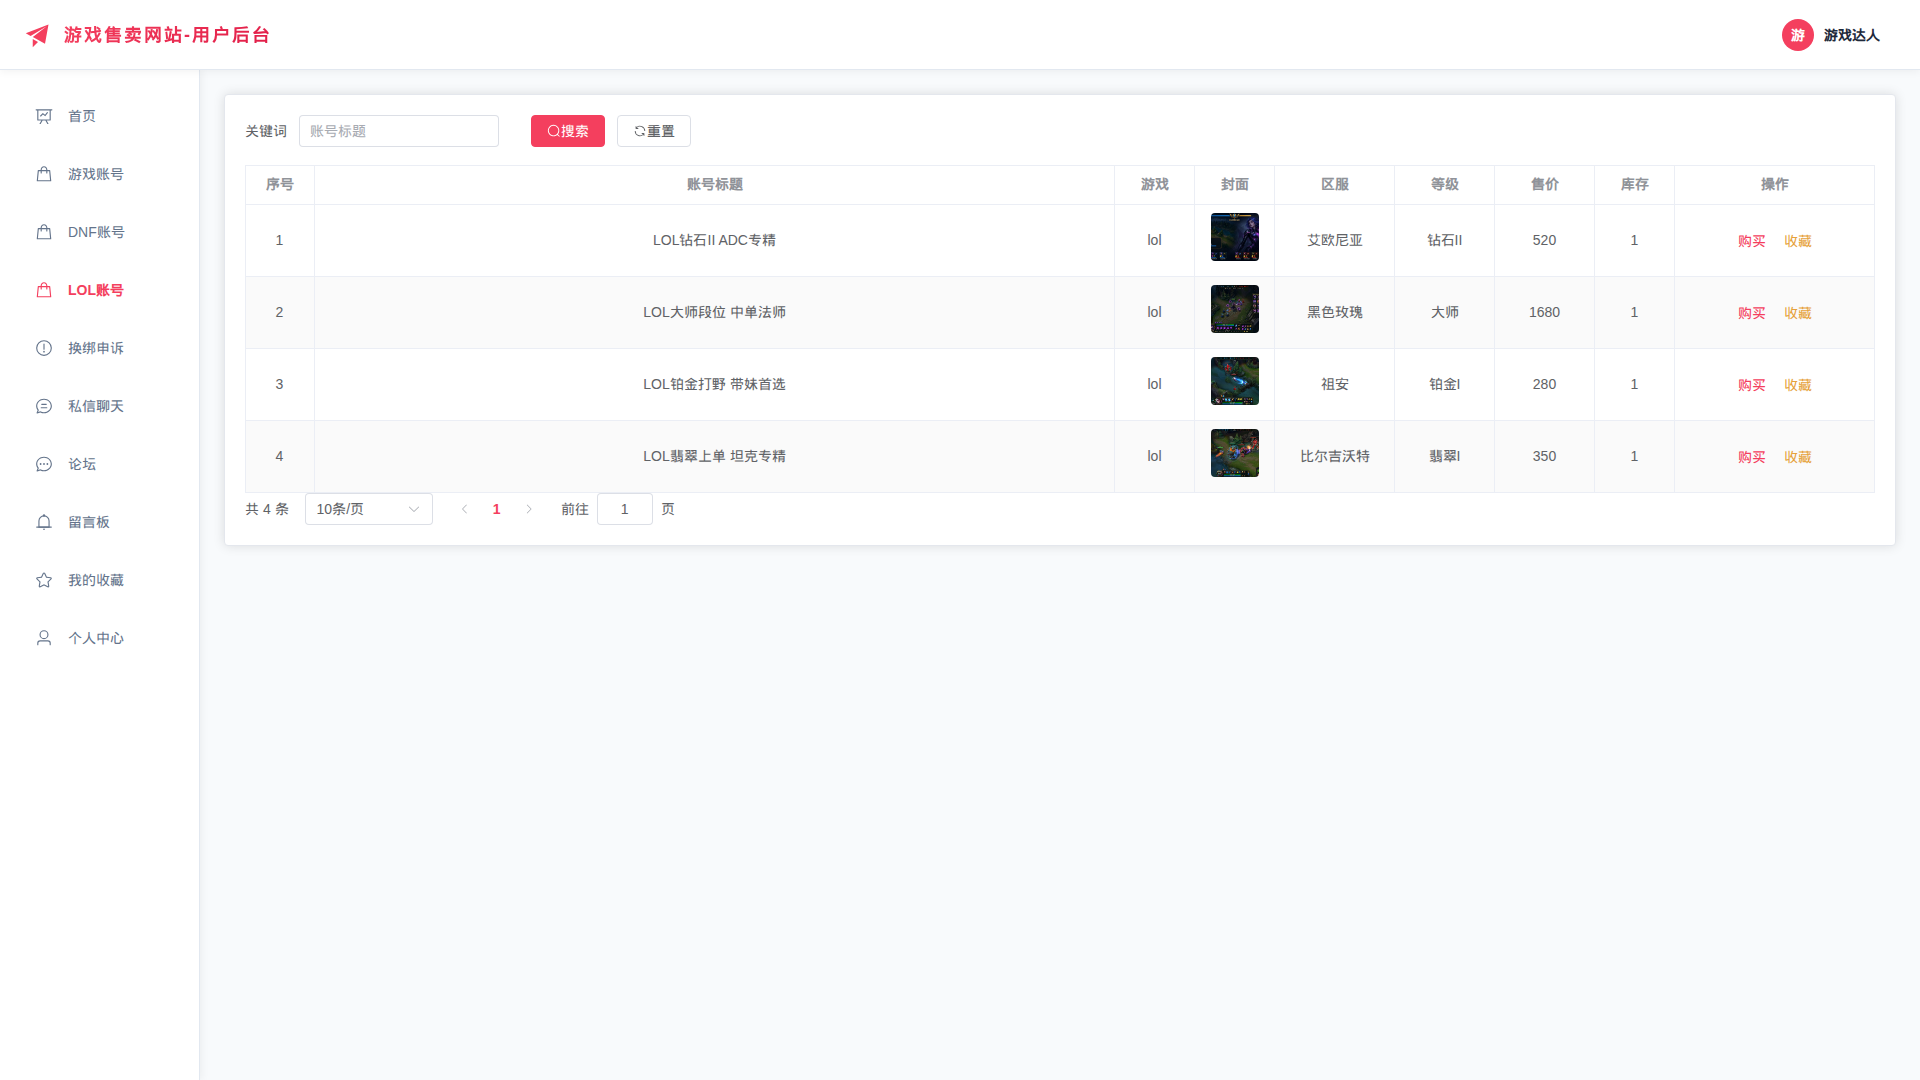Open 个人中心 menu item

[x=99, y=638]
